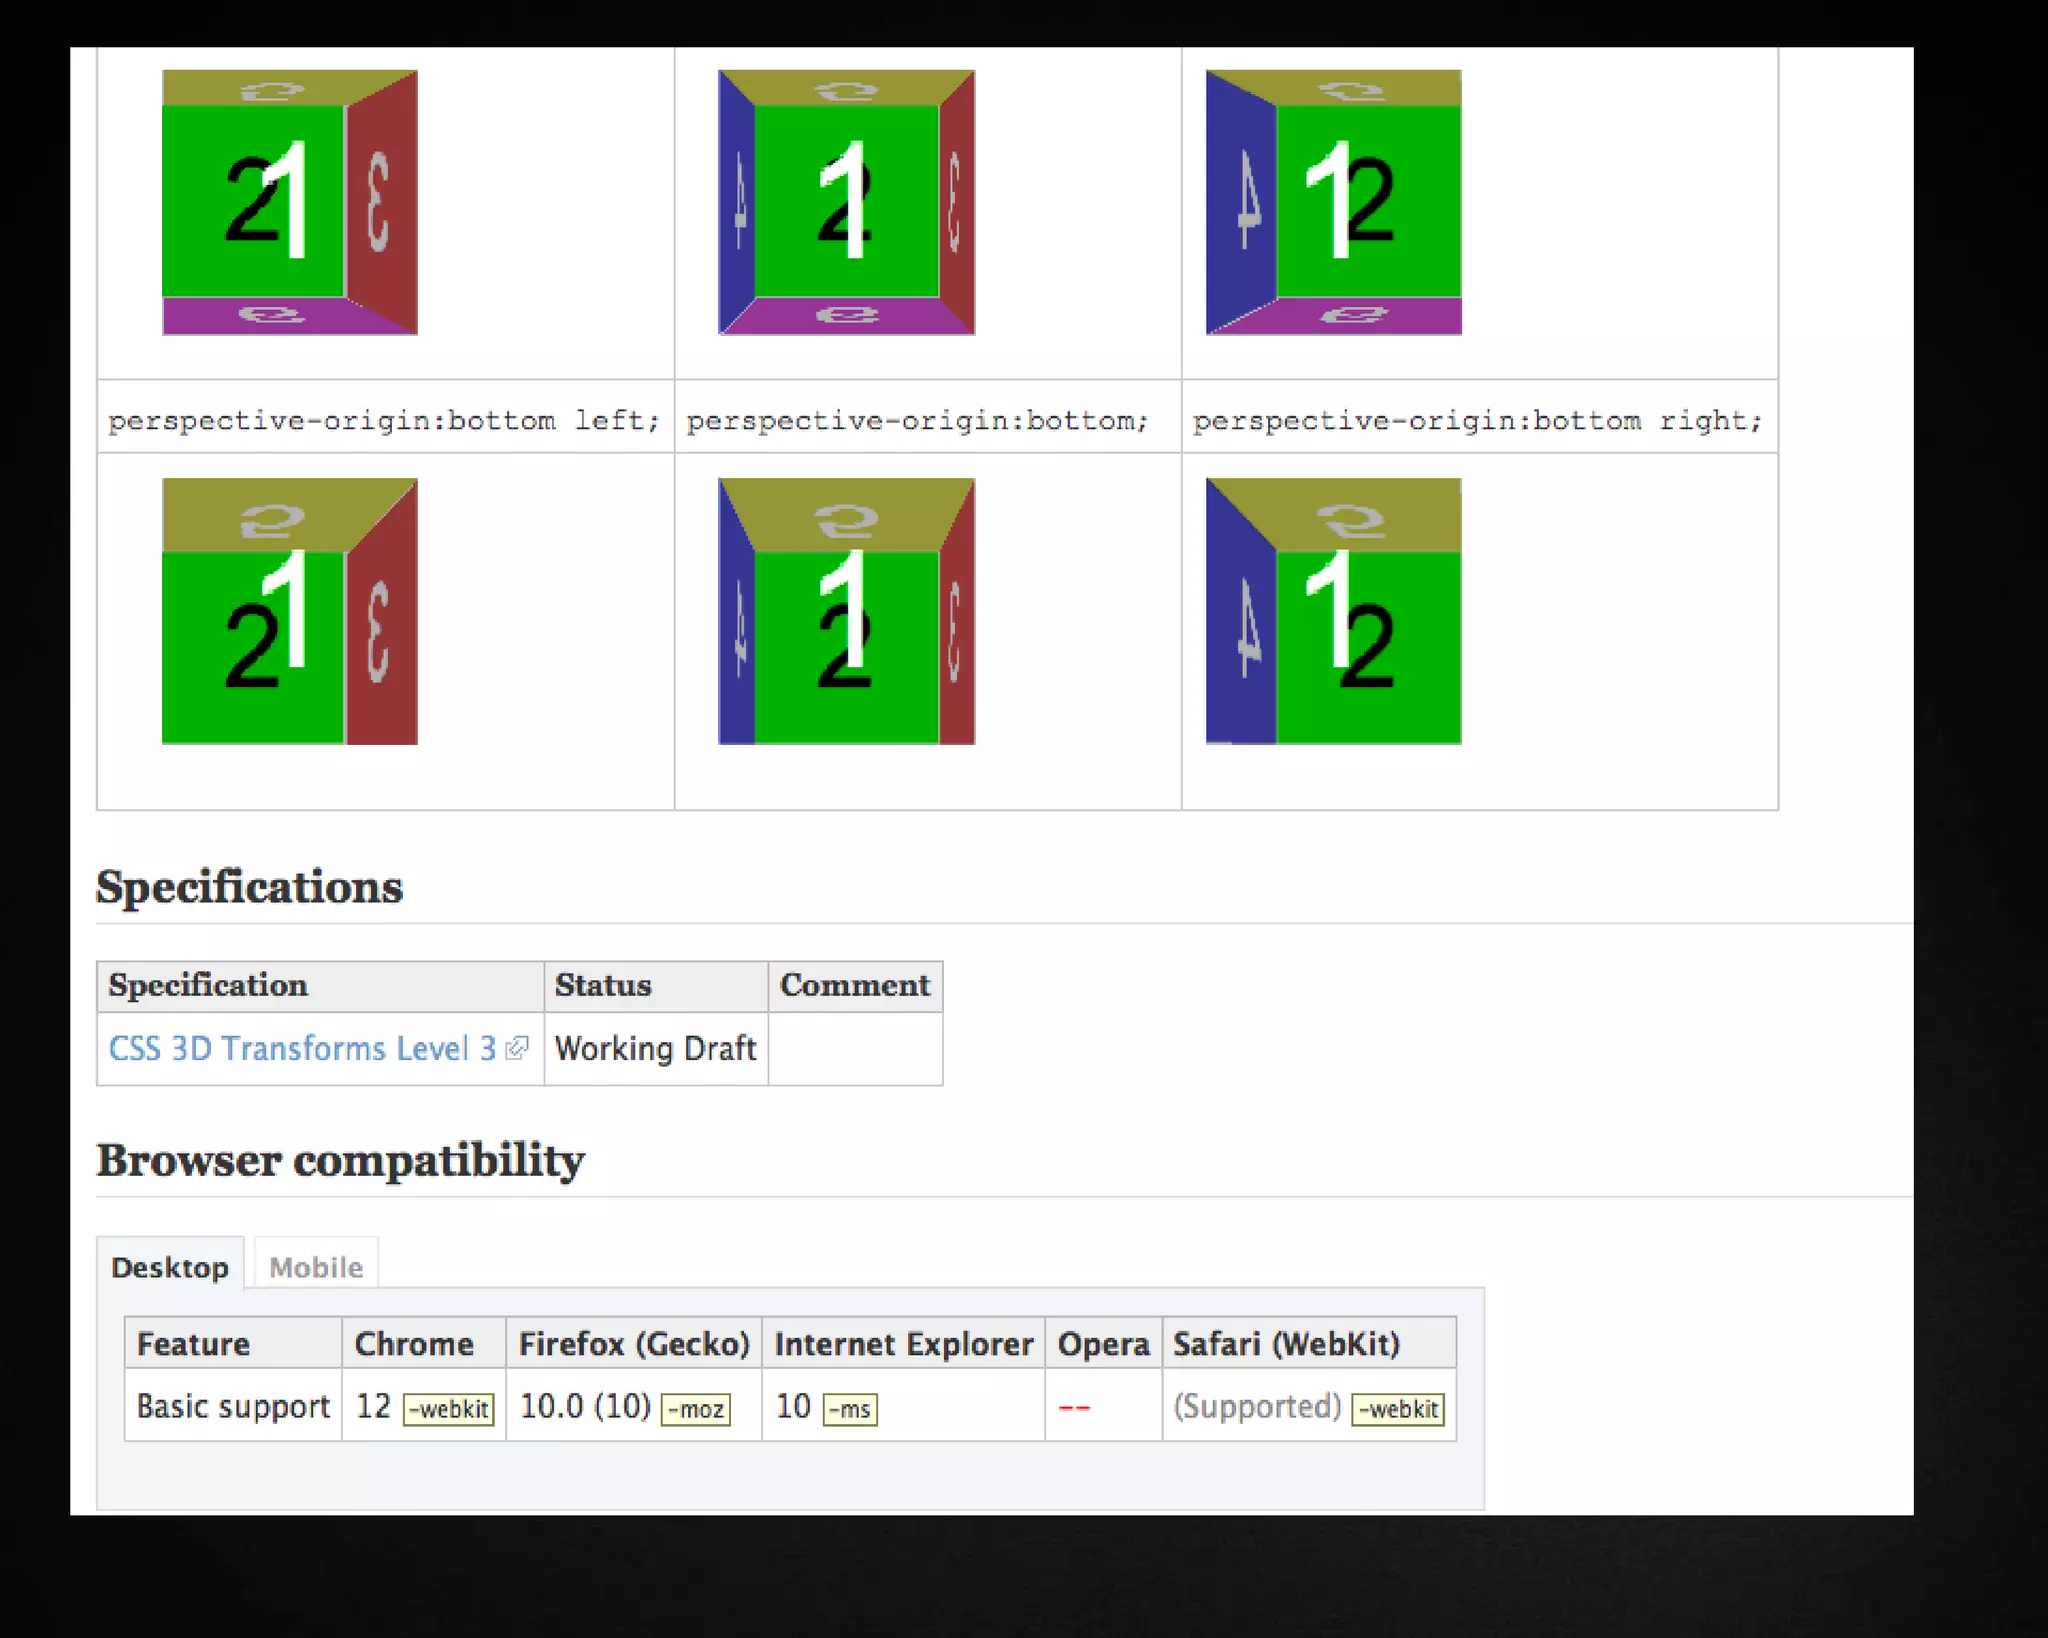The image size is (2048, 1638).
Task: Click the top-right cube with blue side
Action: (1333, 202)
